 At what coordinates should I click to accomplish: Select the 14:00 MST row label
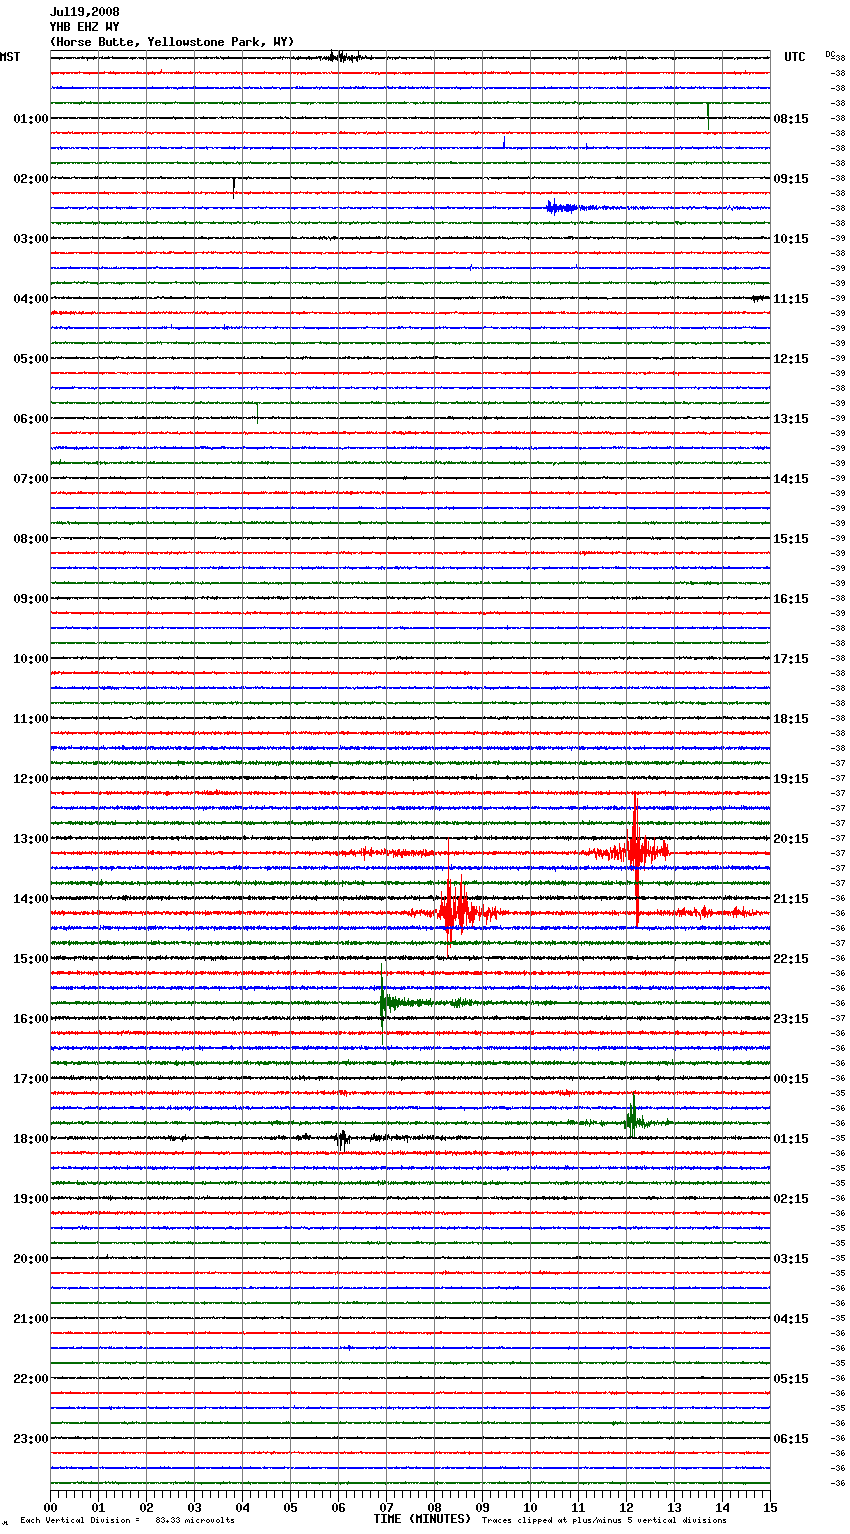pyautogui.click(x=31, y=899)
